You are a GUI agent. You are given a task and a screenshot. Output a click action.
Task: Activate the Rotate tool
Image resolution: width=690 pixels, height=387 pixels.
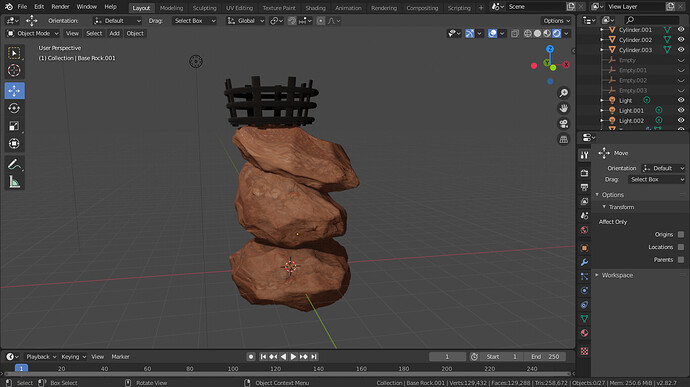(x=14, y=108)
